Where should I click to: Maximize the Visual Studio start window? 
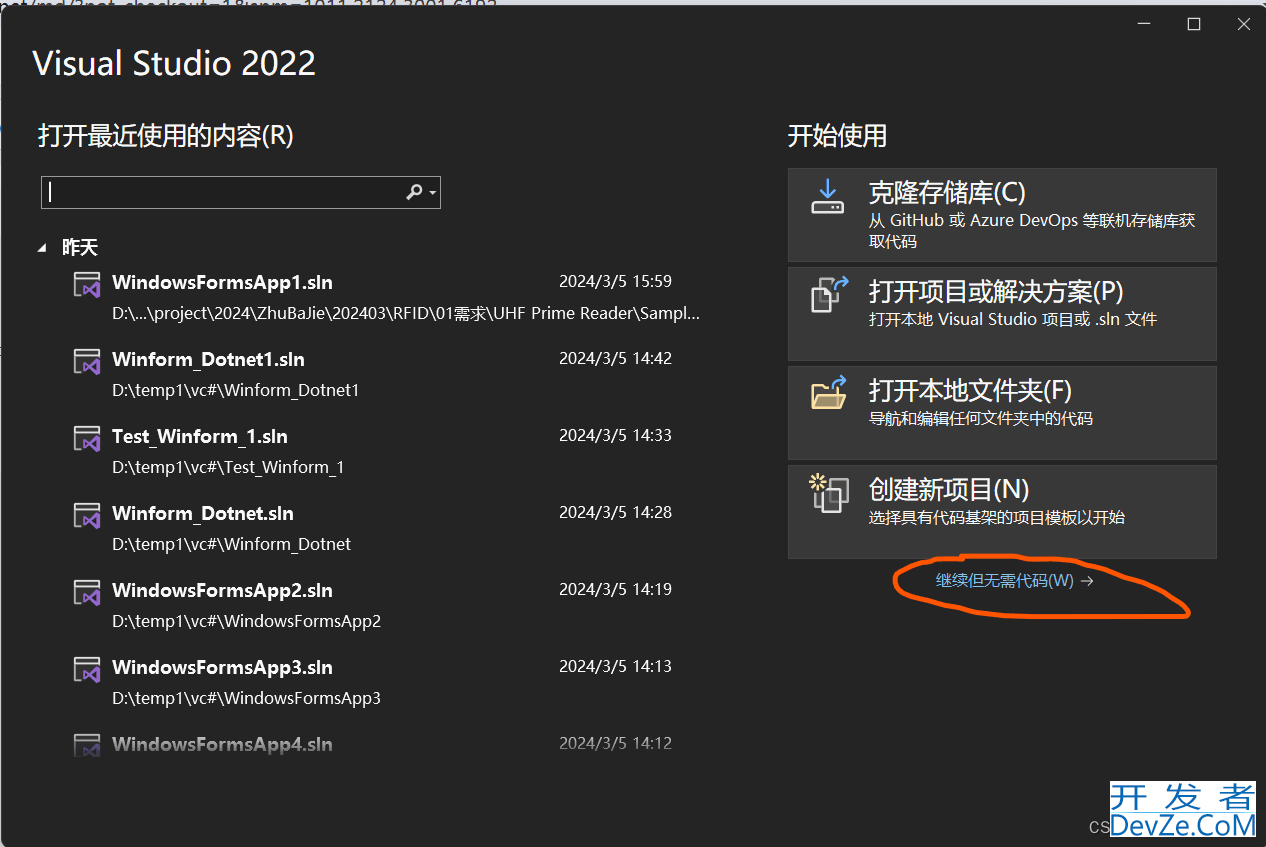click(x=1193, y=24)
